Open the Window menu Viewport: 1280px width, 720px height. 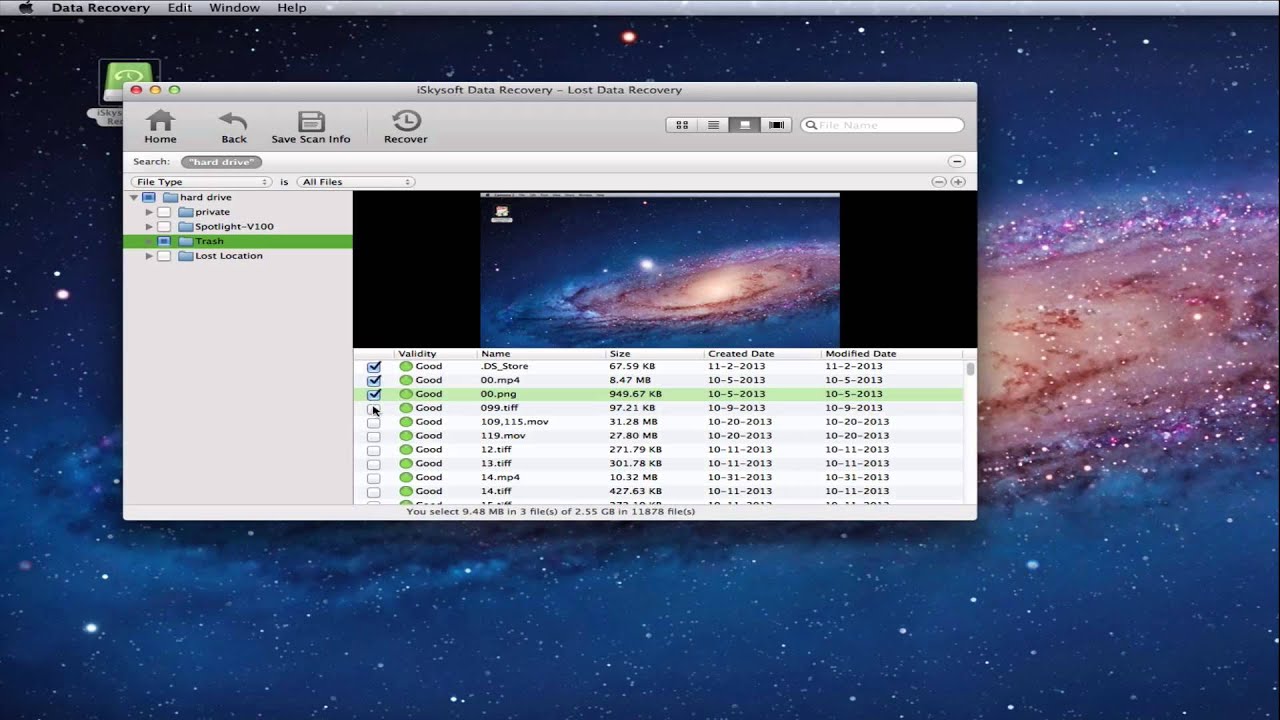[x=234, y=8]
